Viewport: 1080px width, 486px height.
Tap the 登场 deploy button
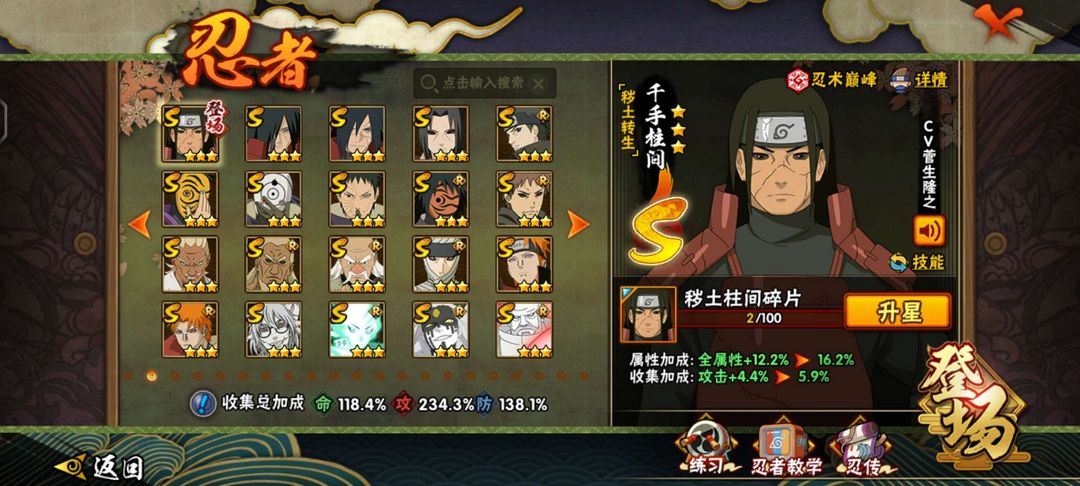(x=973, y=405)
